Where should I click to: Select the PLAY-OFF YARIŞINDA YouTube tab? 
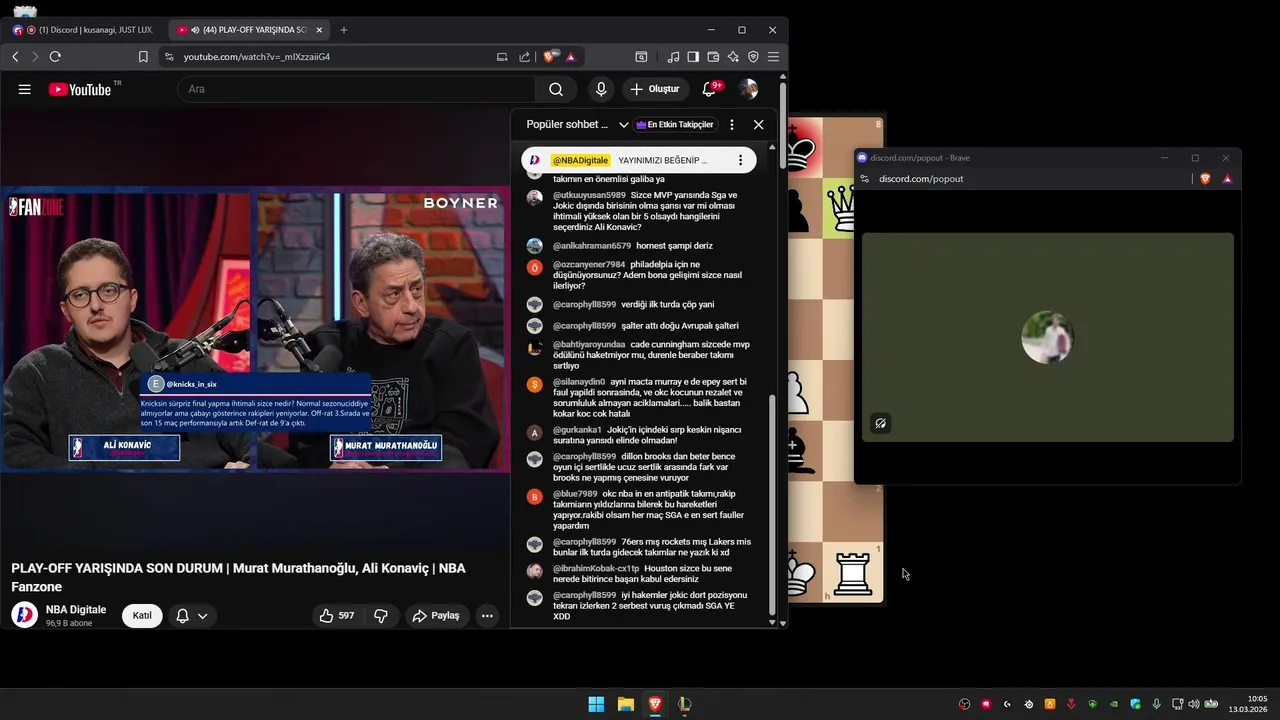pyautogui.click(x=248, y=30)
